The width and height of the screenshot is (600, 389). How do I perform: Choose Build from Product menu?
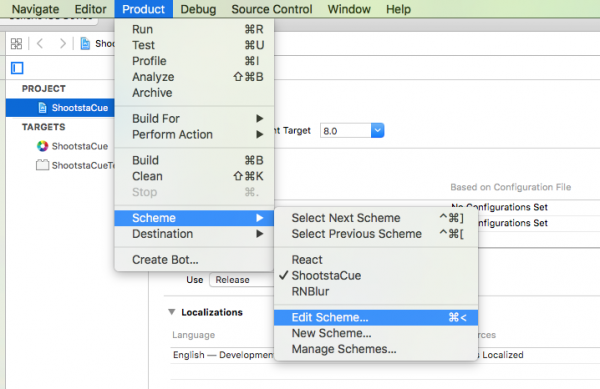coord(194,160)
